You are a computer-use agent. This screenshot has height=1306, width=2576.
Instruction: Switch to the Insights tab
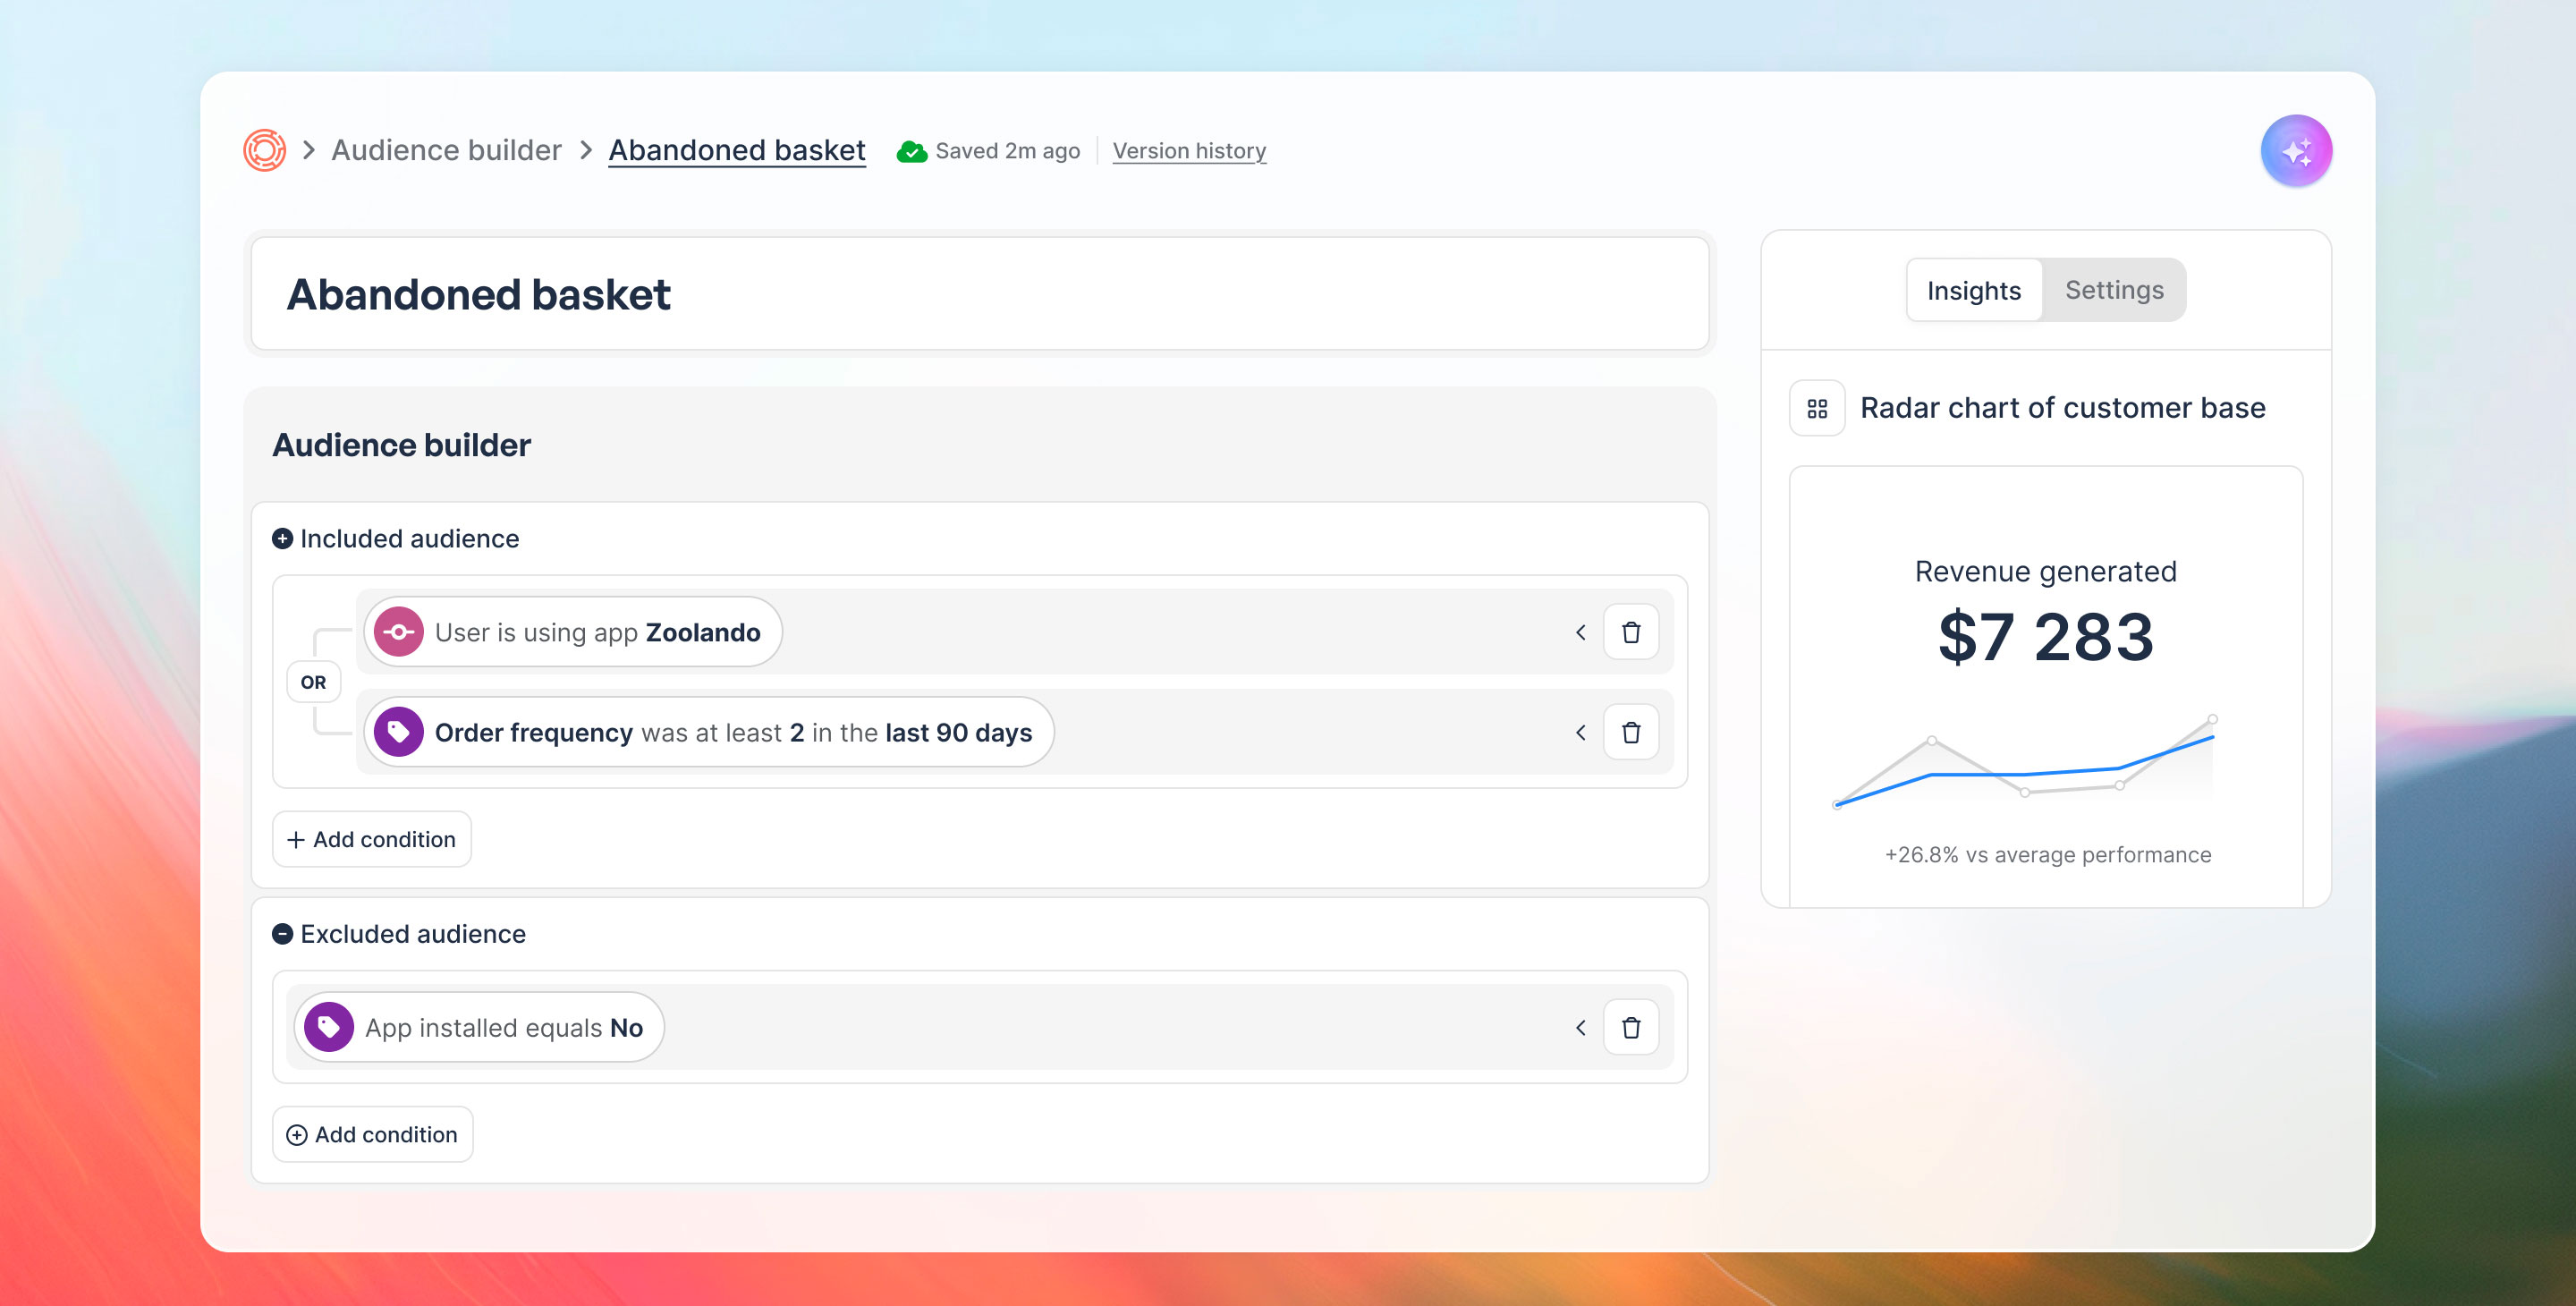coord(1973,290)
